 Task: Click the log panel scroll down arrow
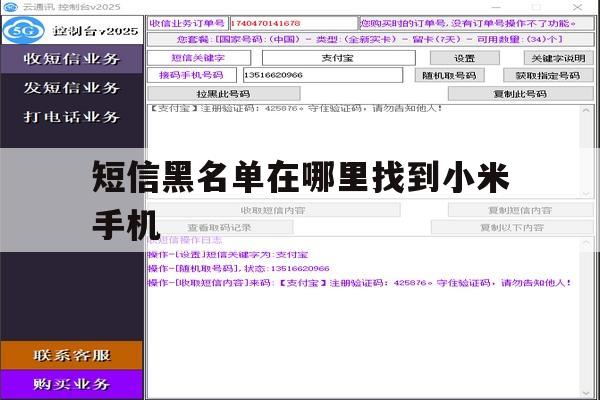pos(586,393)
